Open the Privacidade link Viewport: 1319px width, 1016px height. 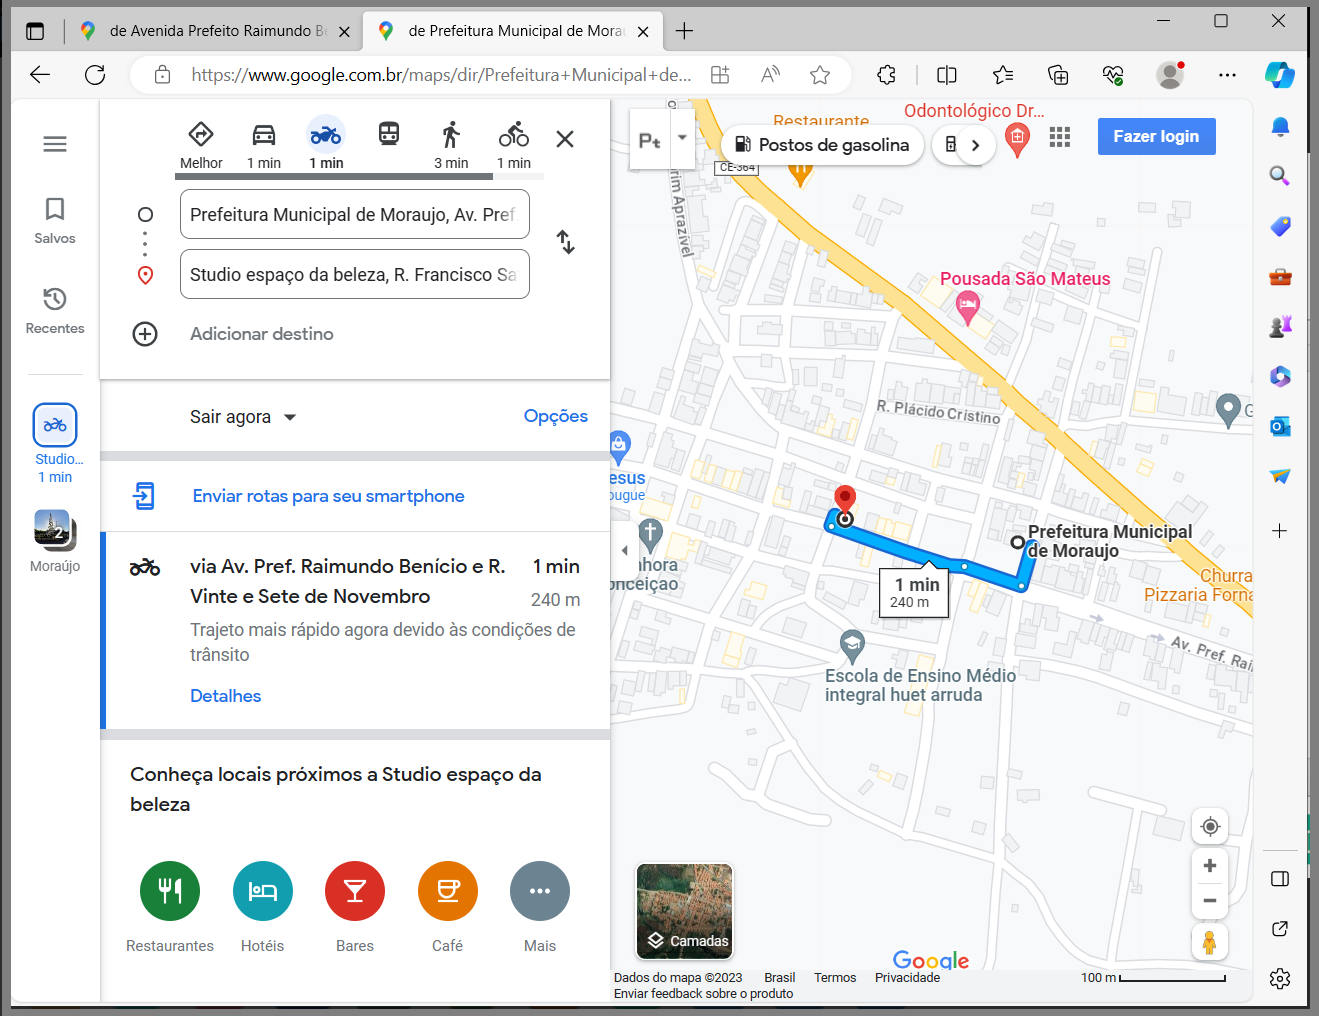pos(907,978)
